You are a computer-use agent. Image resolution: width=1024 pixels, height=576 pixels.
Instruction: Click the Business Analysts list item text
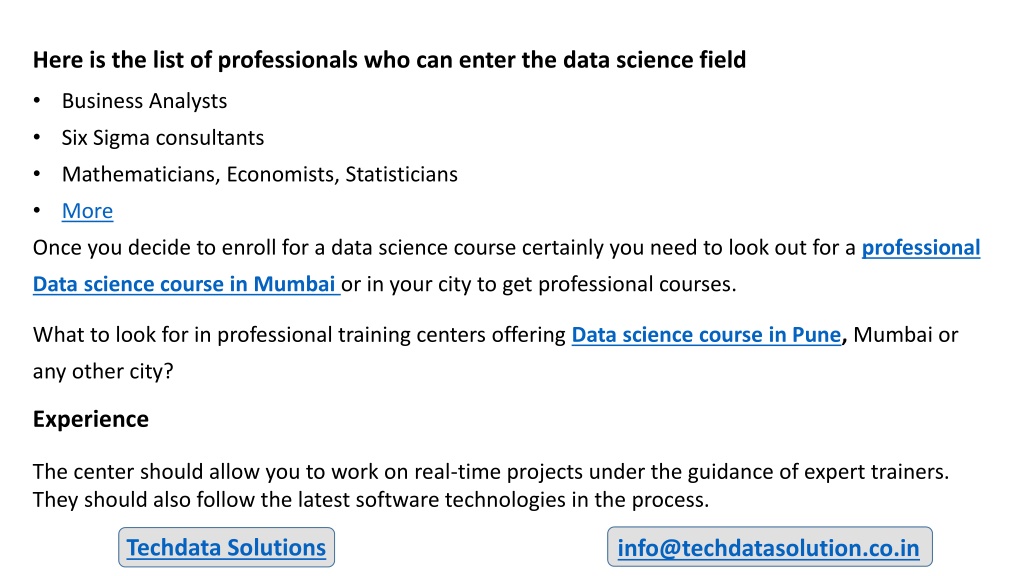144,101
